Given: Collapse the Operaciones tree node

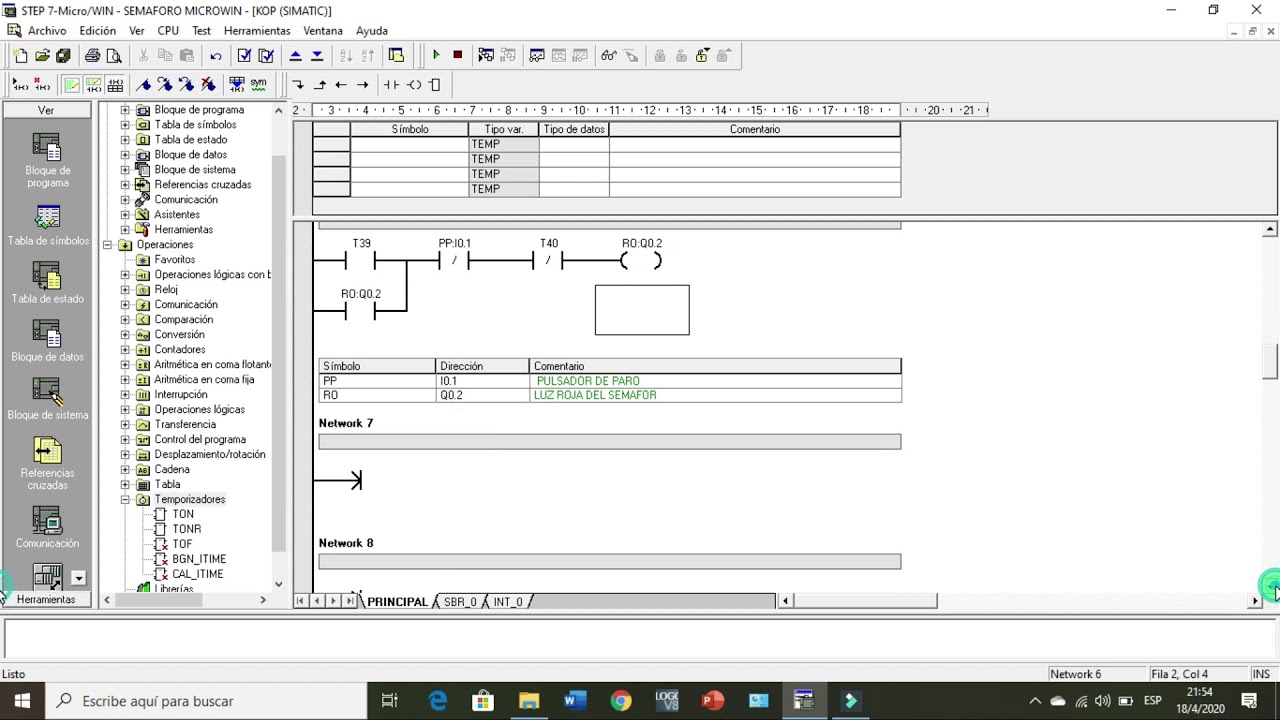Looking at the screenshot, I should pos(107,245).
